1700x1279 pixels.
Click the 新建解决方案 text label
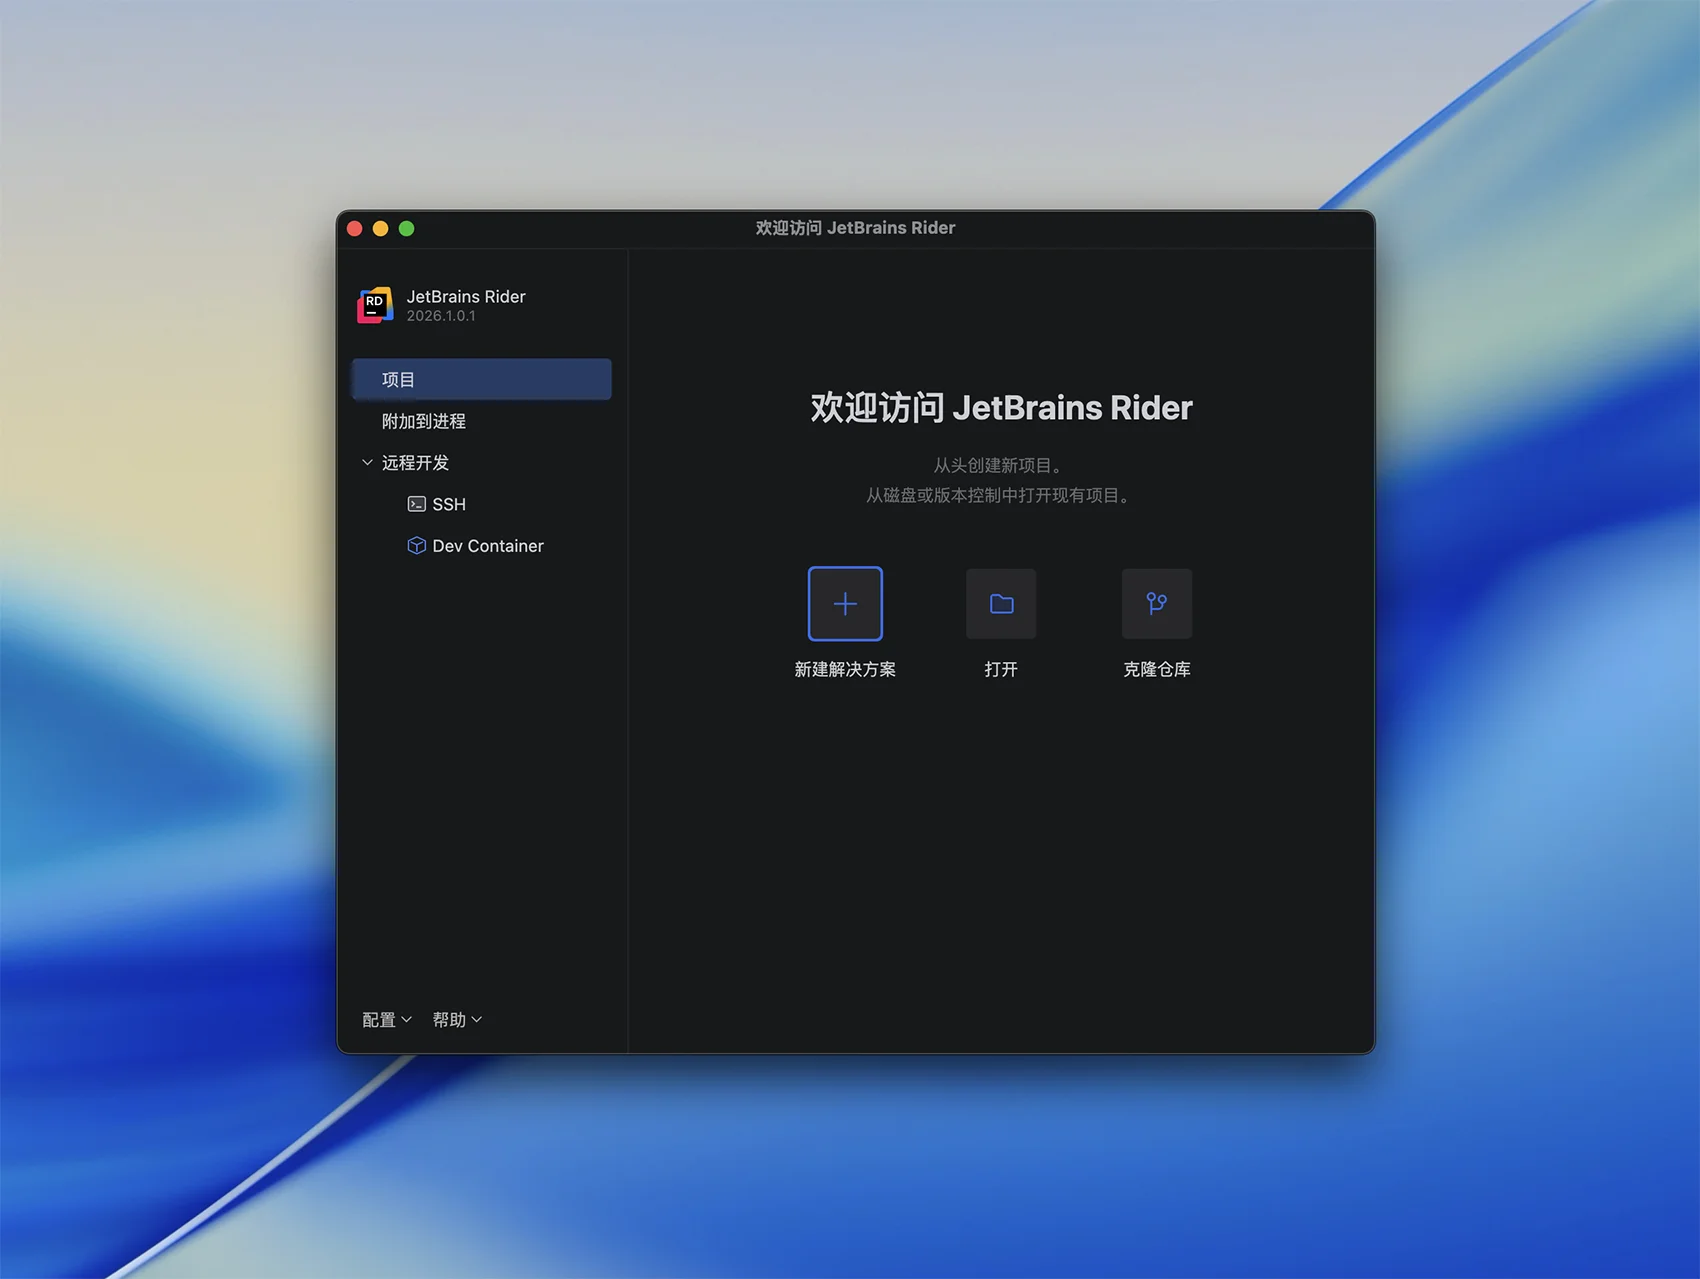845,670
